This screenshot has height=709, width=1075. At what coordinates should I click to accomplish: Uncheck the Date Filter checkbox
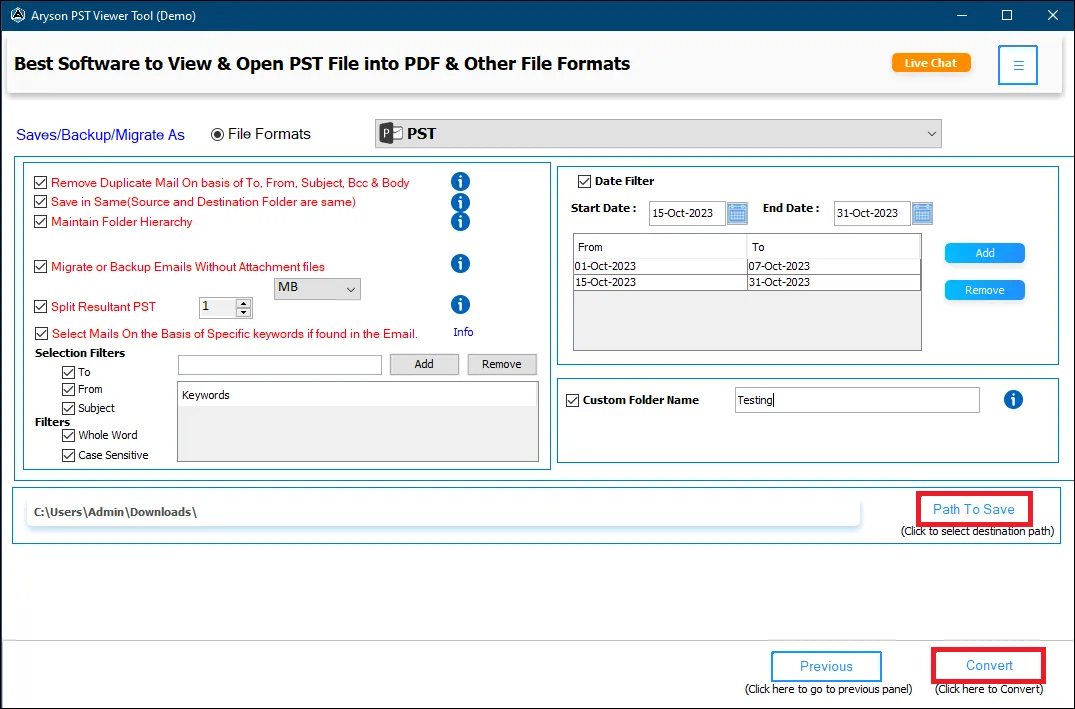584,181
